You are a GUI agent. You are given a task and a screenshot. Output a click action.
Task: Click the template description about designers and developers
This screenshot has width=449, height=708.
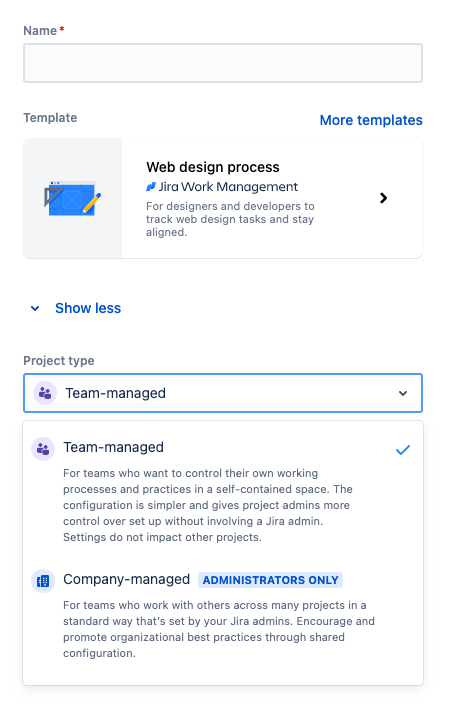tap(230, 219)
